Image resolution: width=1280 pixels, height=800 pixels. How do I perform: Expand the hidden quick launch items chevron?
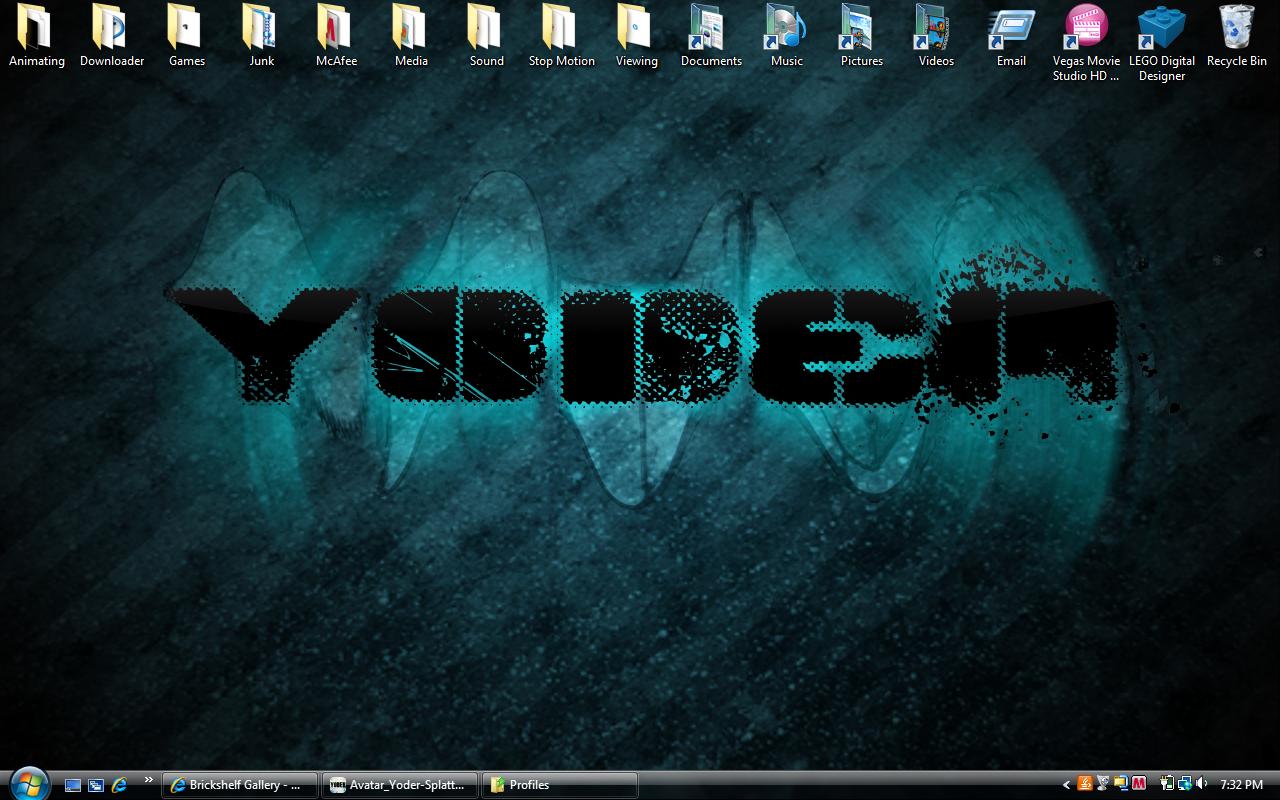[x=149, y=780]
